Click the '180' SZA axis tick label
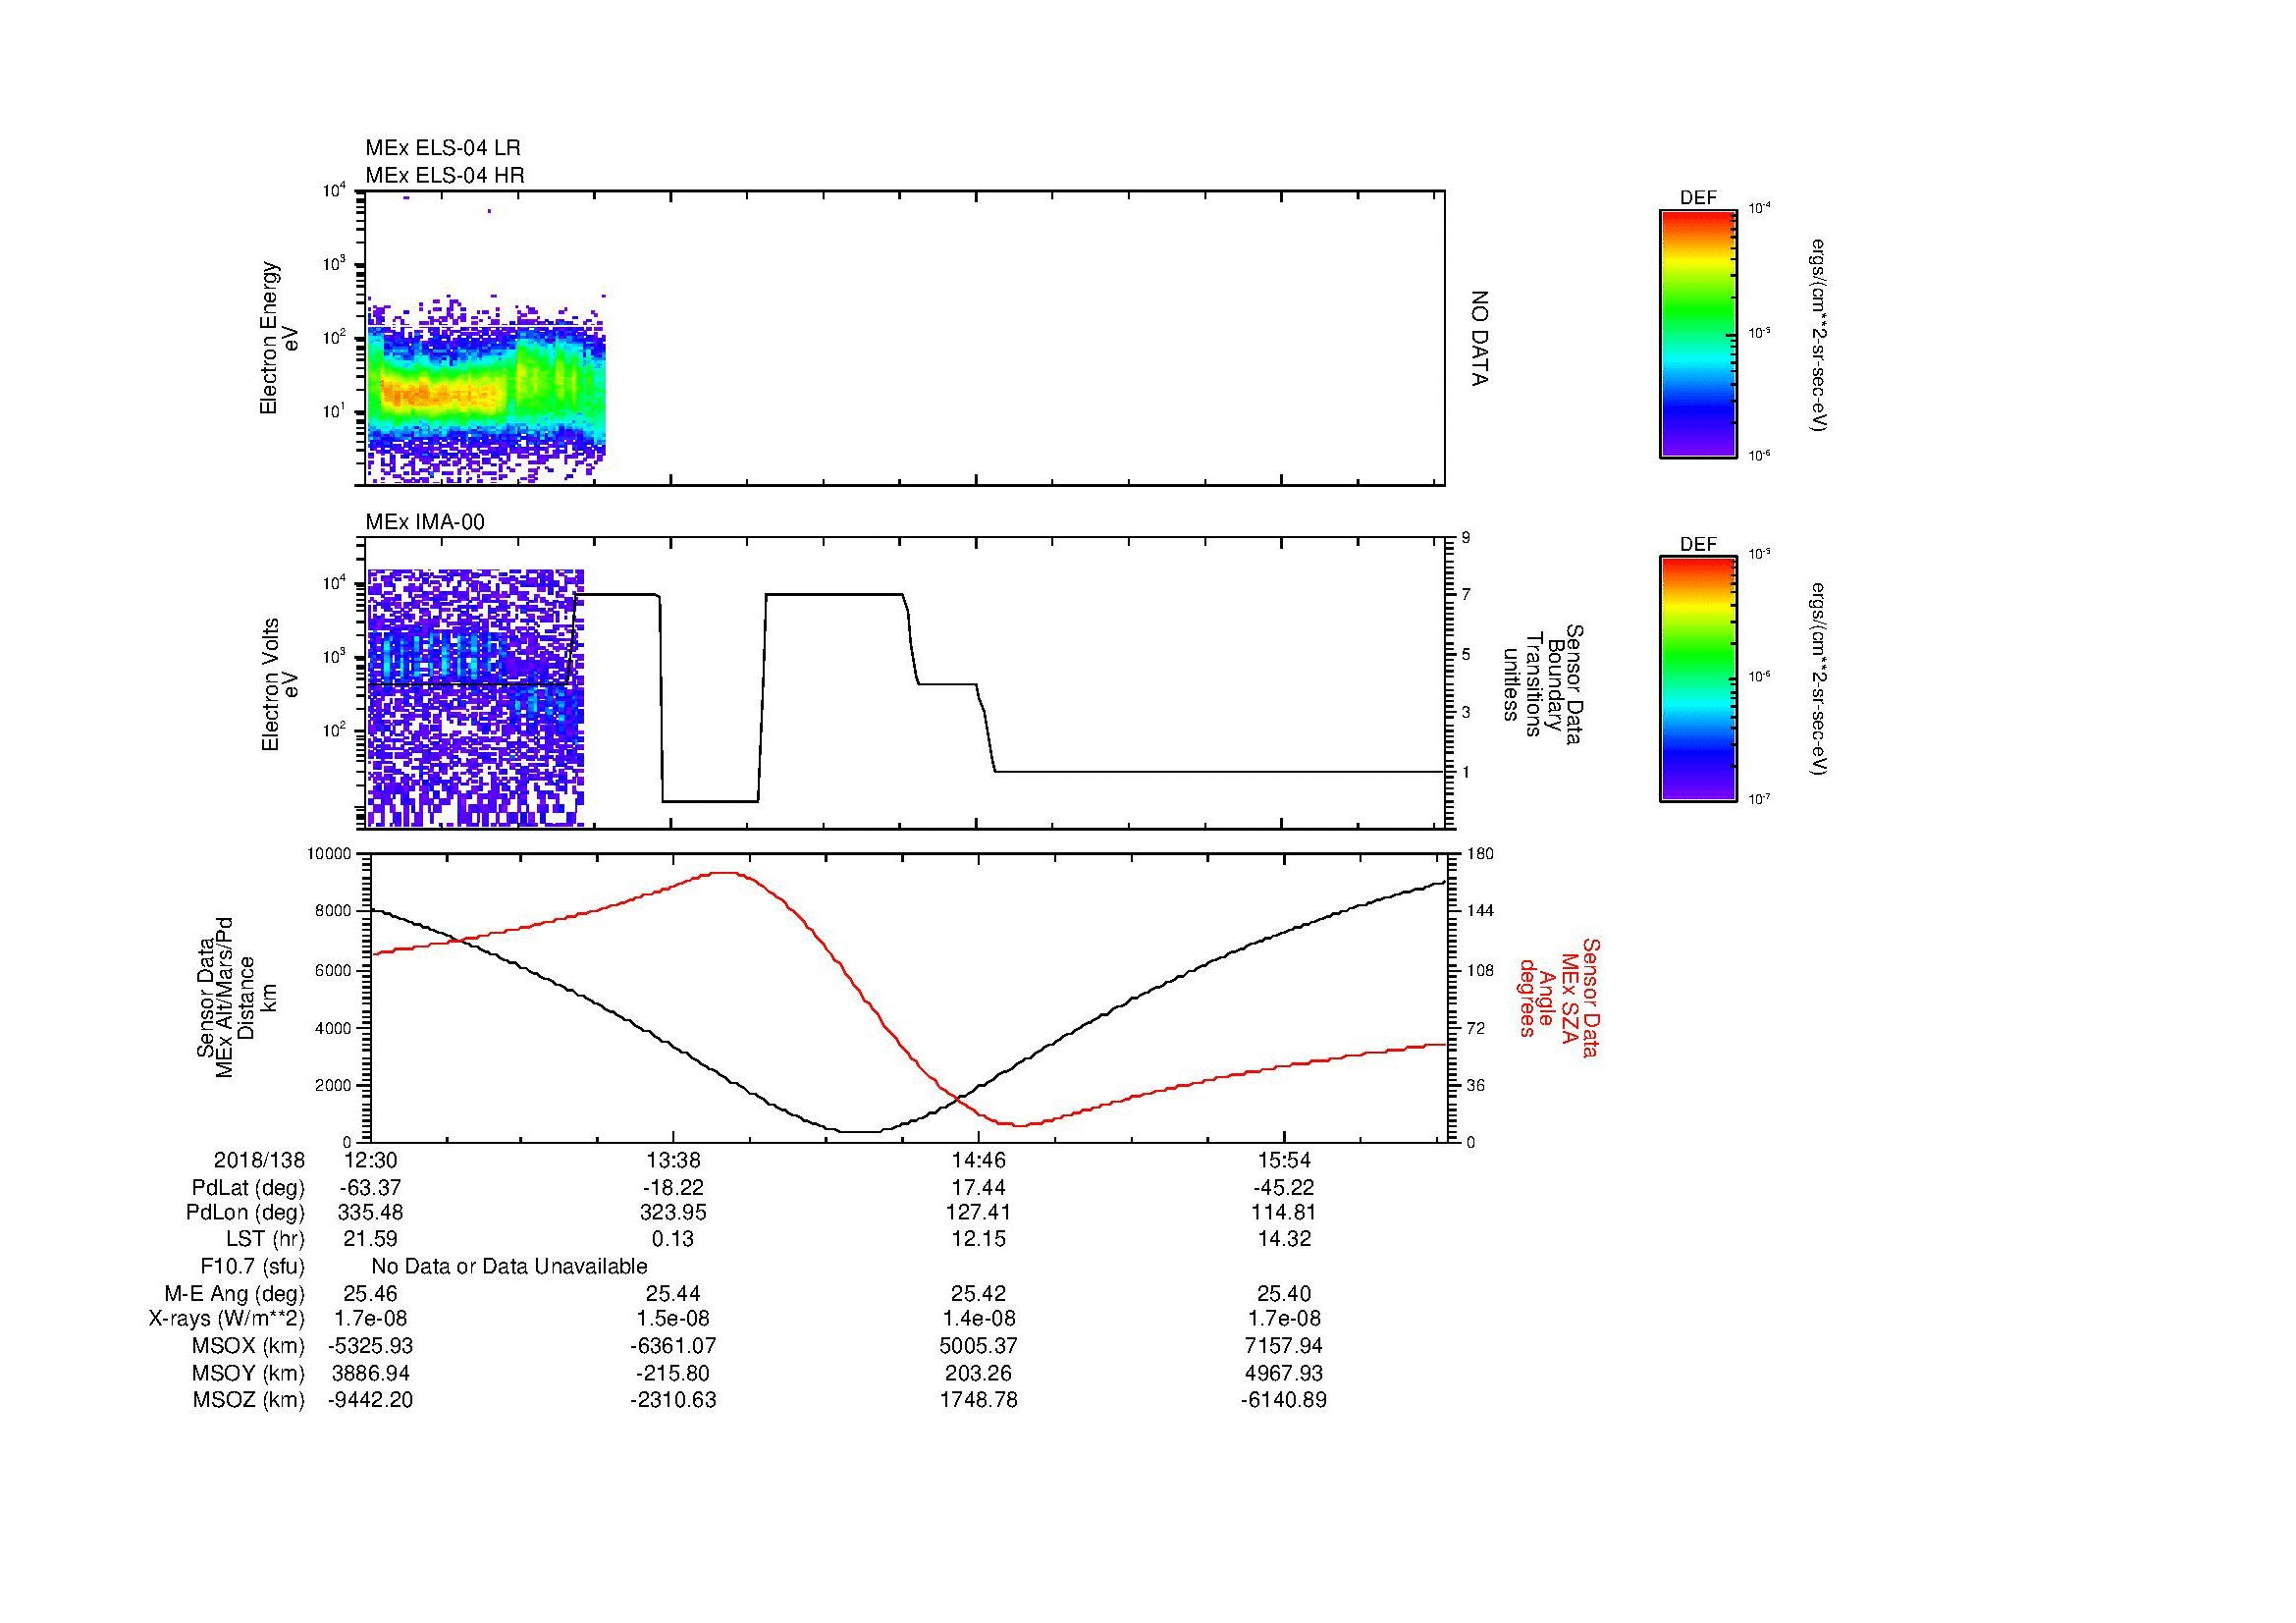This screenshot has width=2296, height=1623. coord(1481,854)
